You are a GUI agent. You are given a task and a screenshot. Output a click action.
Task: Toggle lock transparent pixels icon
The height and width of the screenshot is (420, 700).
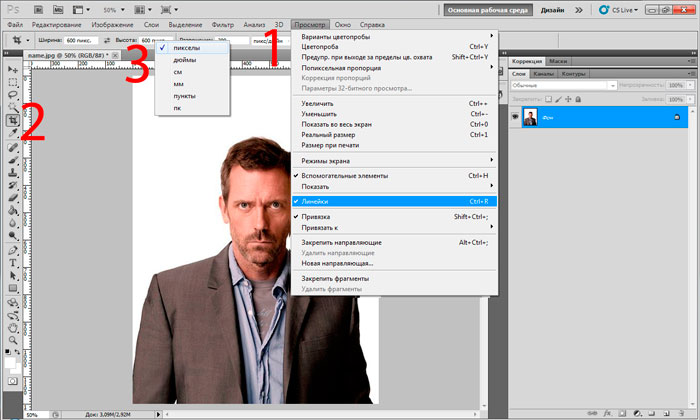[549, 99]
